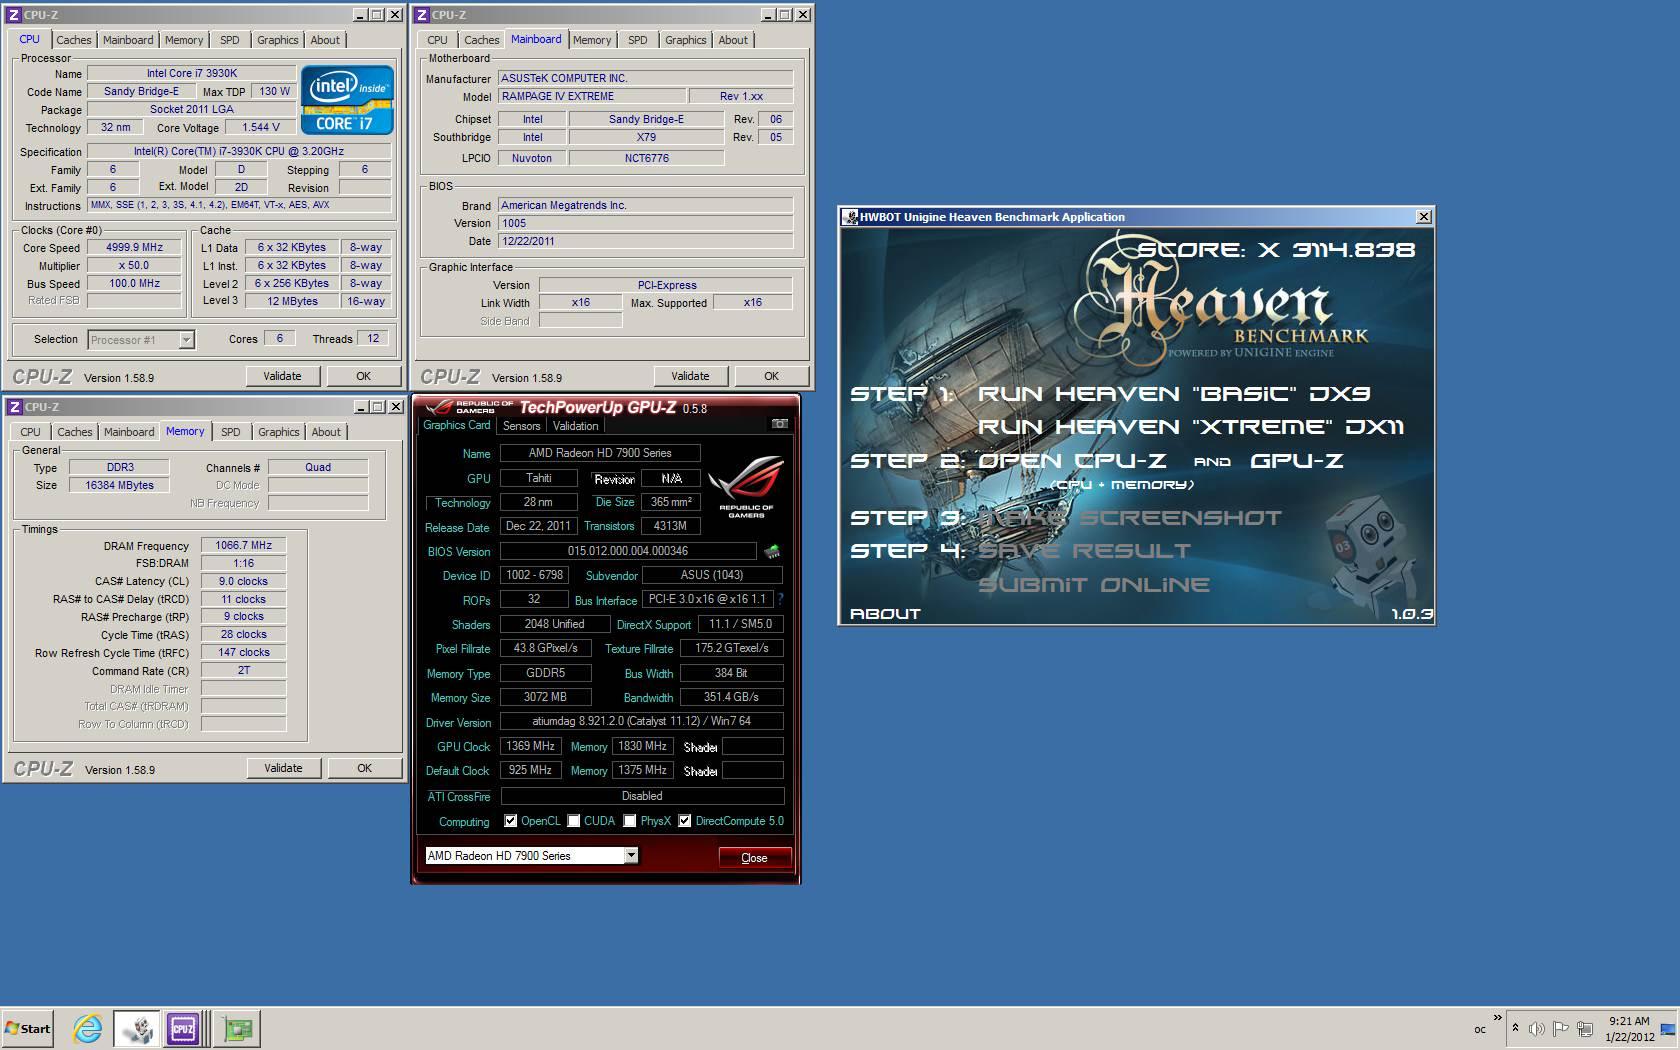Image resolution: width=1680 pixels, height=1050 pixels.
Task: Click Validate in the CPU window
Action: point(282,376)
